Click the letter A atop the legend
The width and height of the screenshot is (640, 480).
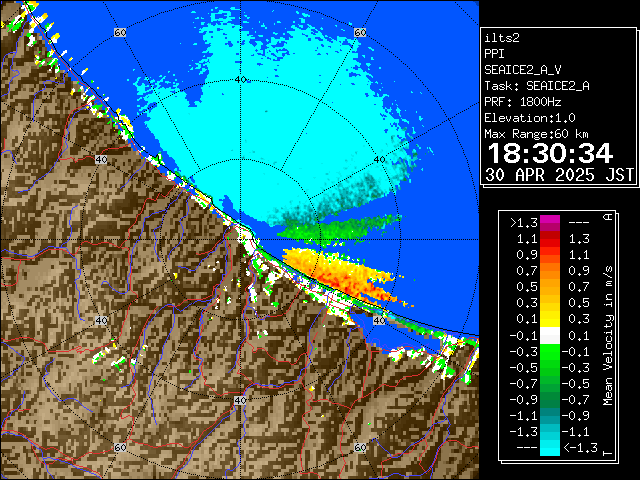(608, 217)
